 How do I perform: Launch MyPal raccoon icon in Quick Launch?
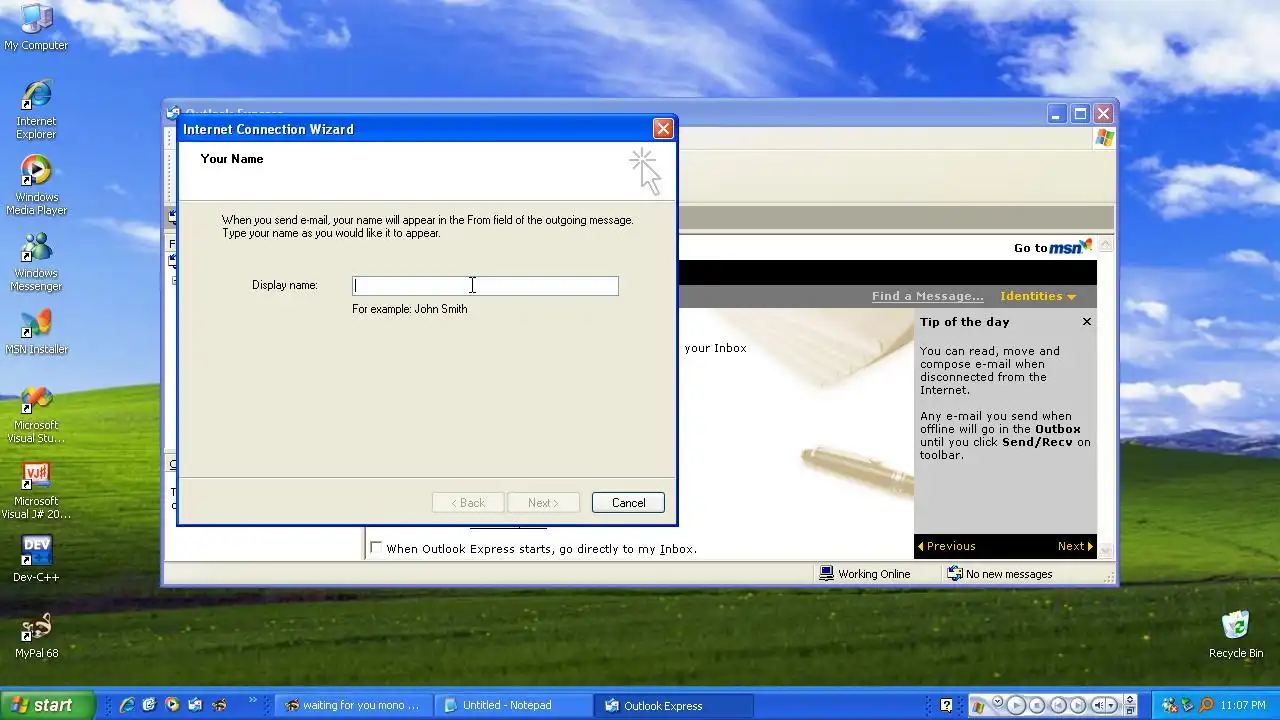[219, 705]
